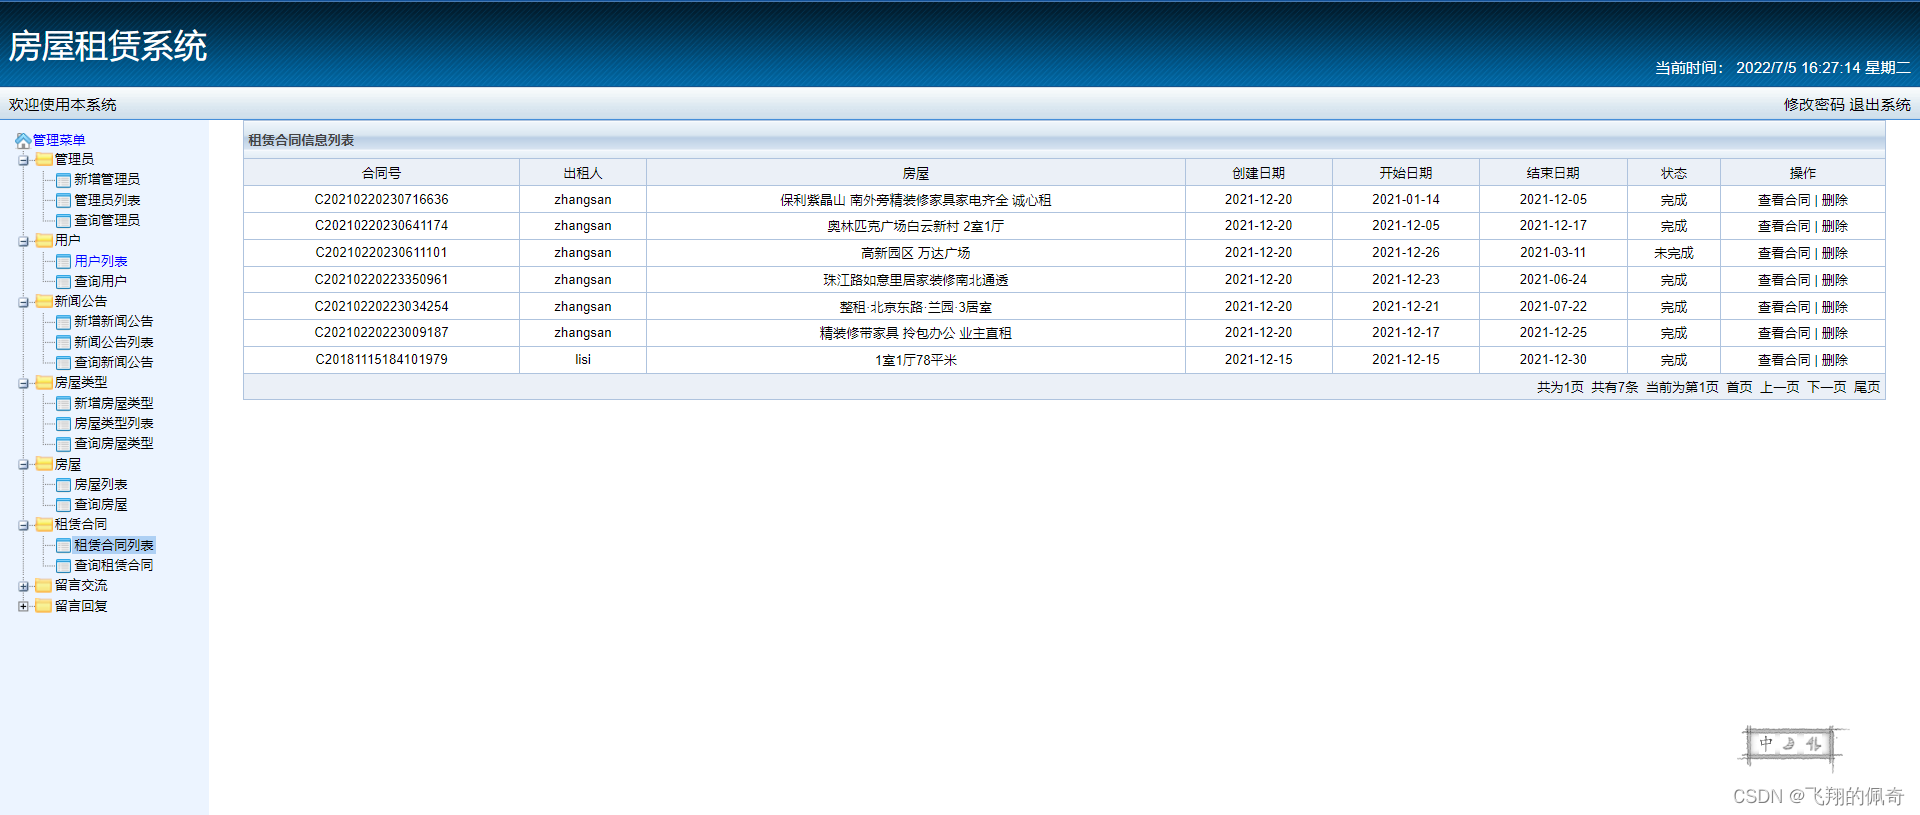Delete the lisi contract row
1920x815 pixels.
(x=1834, y=360)
